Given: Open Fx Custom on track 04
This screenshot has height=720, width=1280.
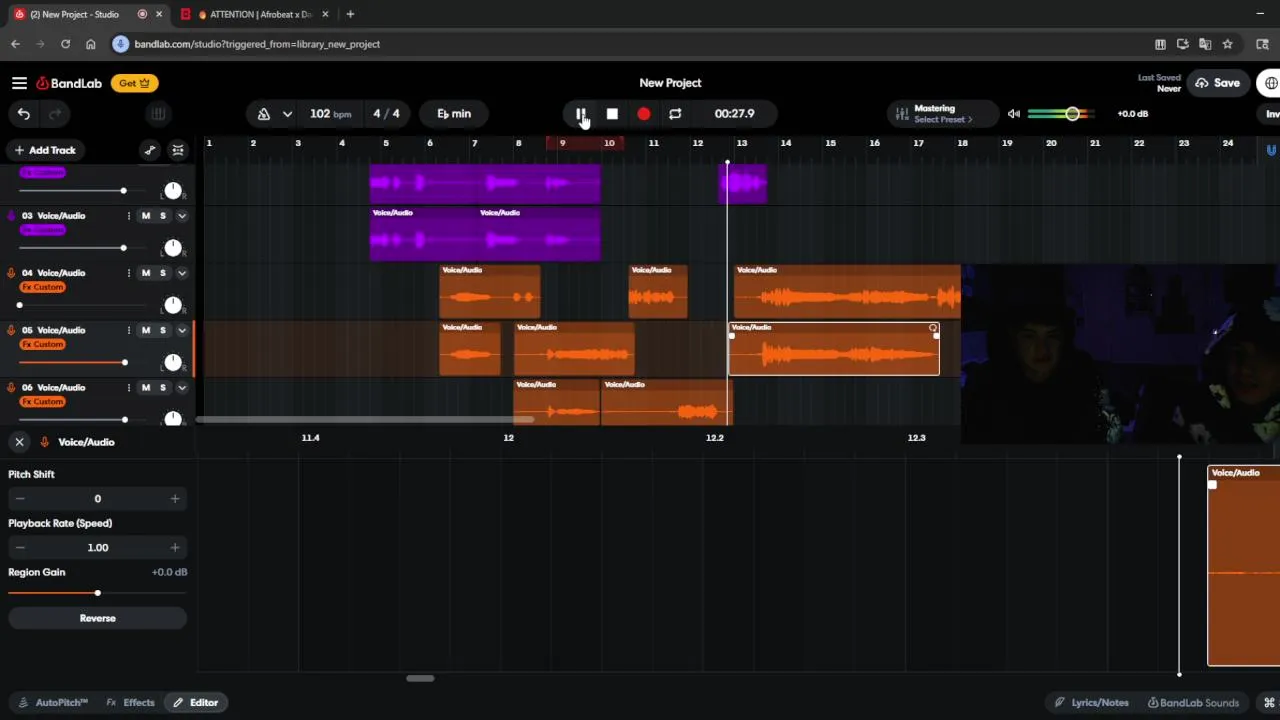Looking at the screenshot, I should click(43, 287).
